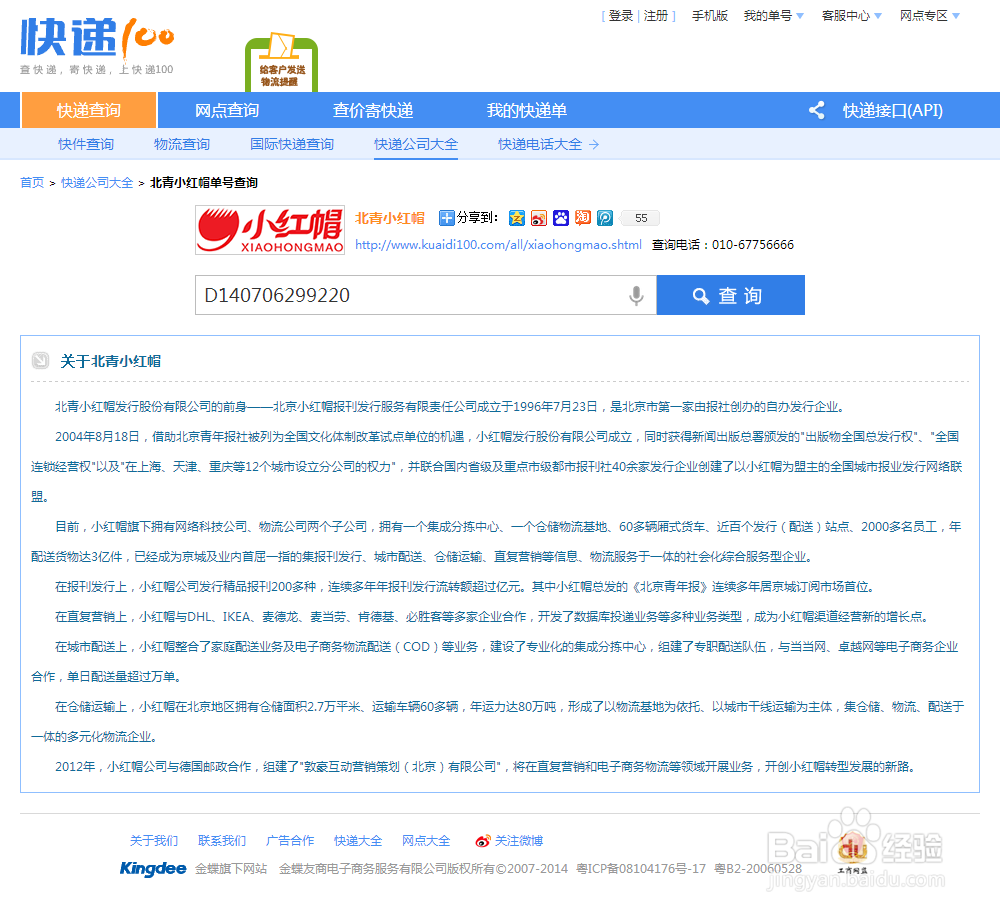Share to Baidu paw icon
1000x914 pixels.
click(561, 218)
